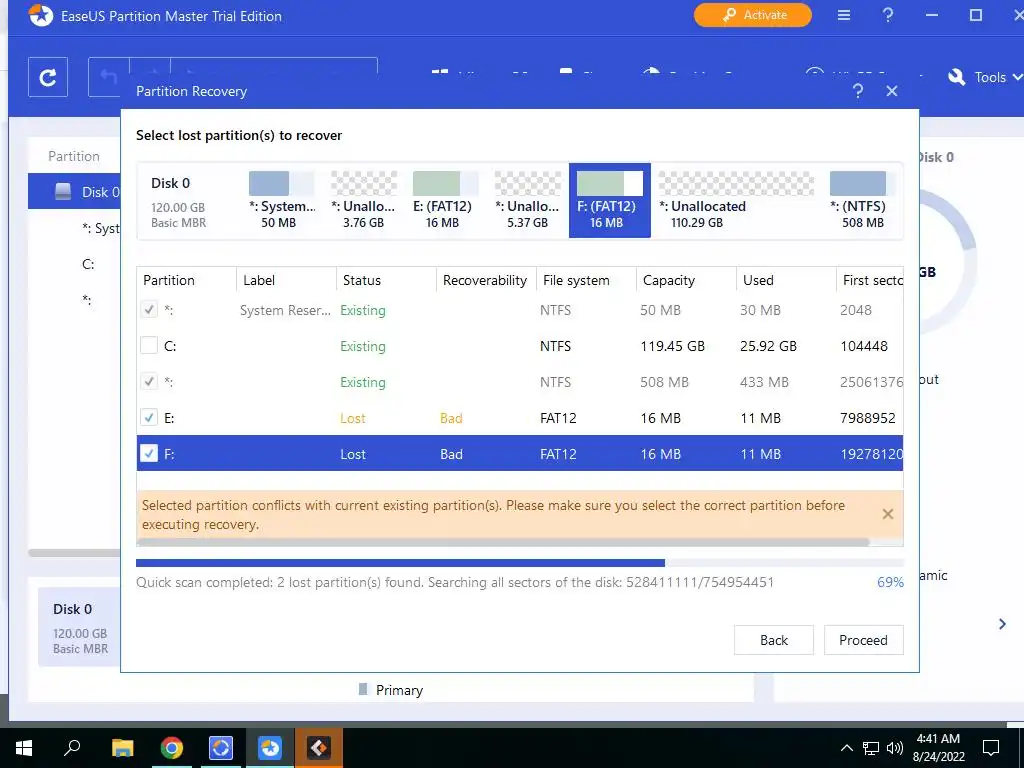Open File Explorer from taskbar
Image resolution: width=1024 pixels, height=768 pixels.
pos(122,748)
